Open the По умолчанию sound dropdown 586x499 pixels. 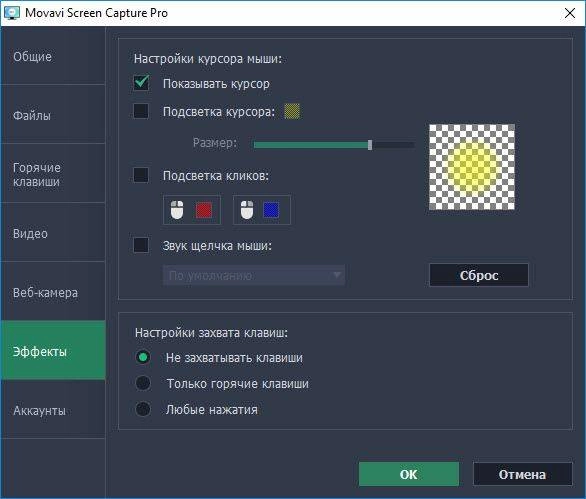[254, 275]
